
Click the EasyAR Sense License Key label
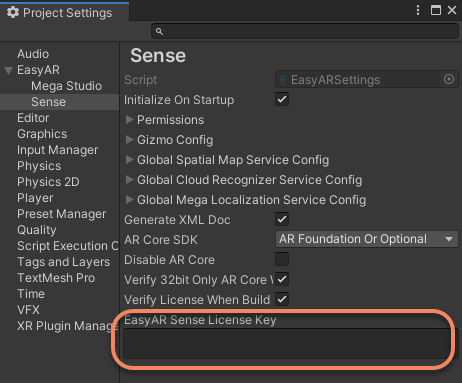pos(200,320)
